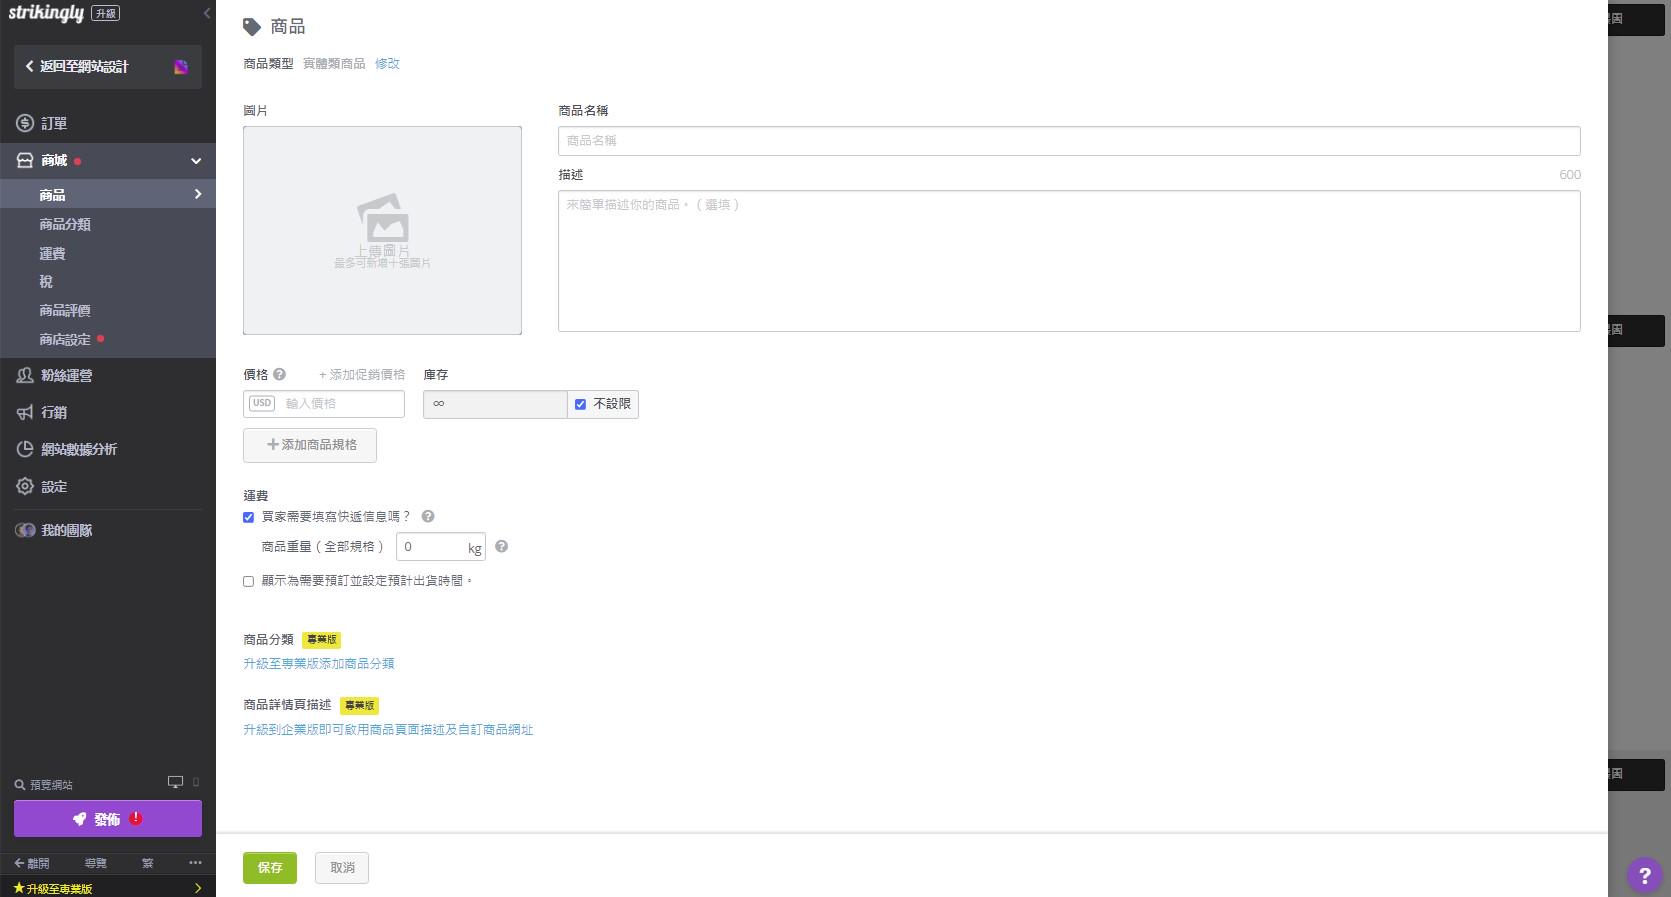Click the three-dots more options icon
This screenshot has width=1671, height=897.
(195, 862)
